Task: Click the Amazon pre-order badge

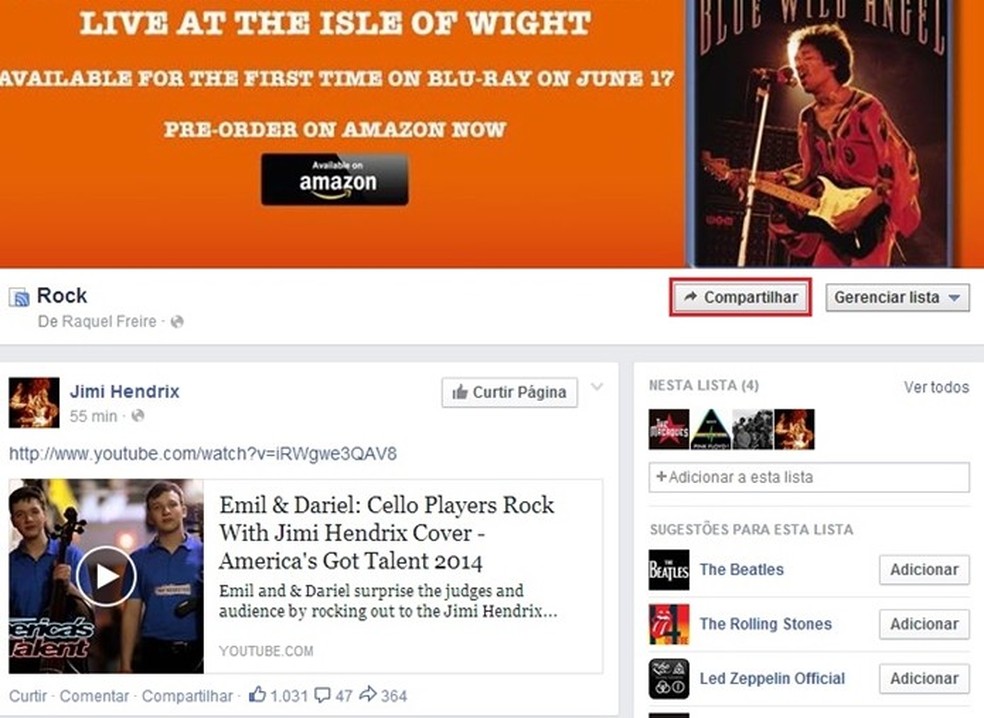Action: (x=335, y=180)
